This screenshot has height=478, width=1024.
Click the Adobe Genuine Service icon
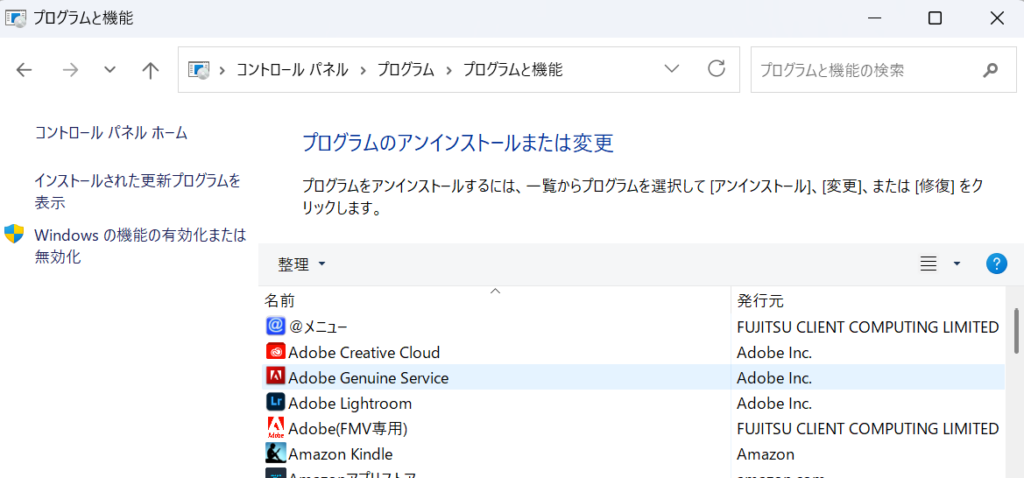pyautogui.click(x=276, y=377)
